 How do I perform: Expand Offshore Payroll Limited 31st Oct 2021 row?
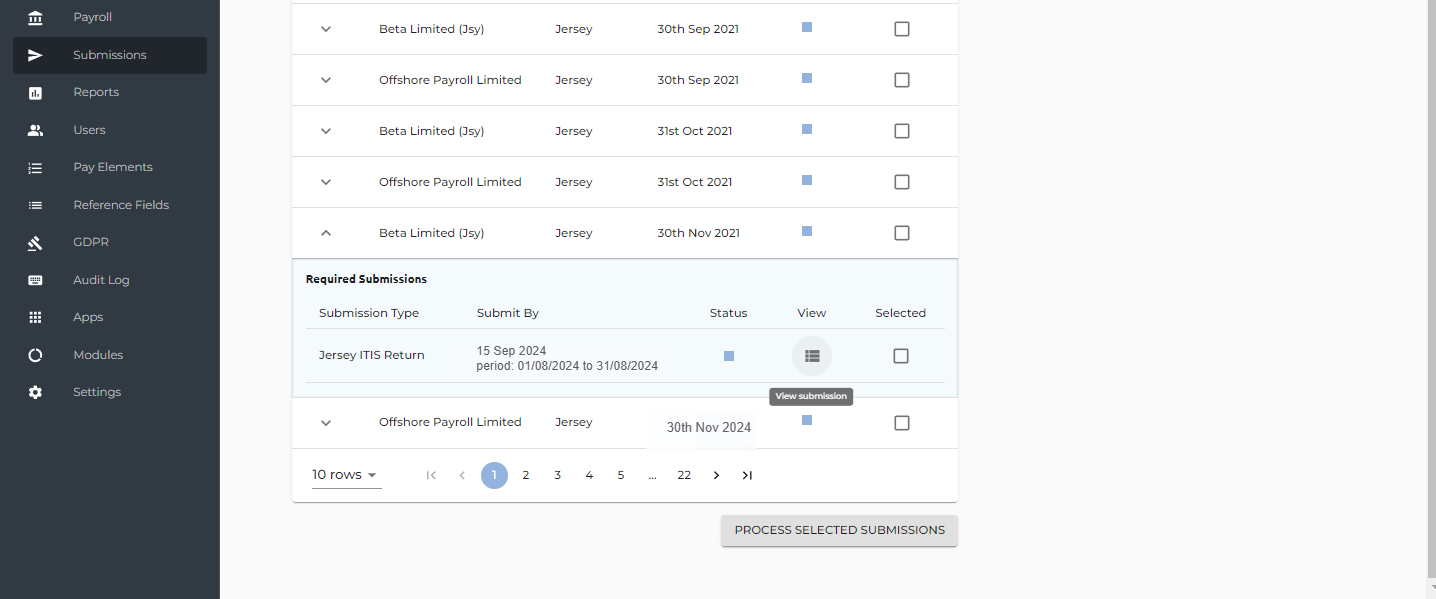325,182
